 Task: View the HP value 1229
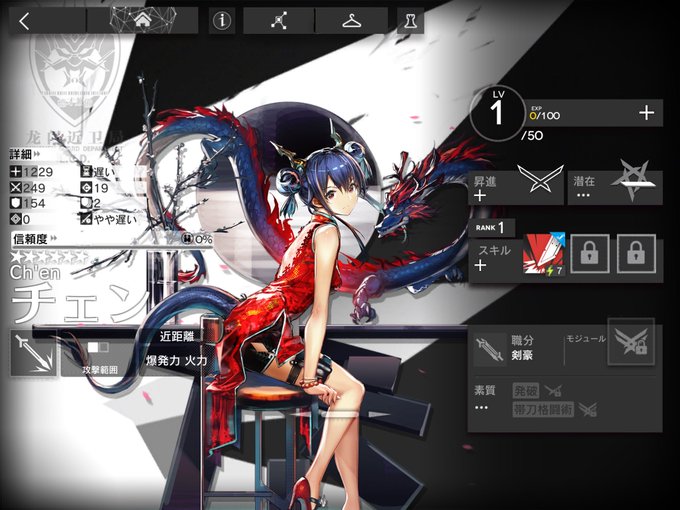[x=32, y=172]
